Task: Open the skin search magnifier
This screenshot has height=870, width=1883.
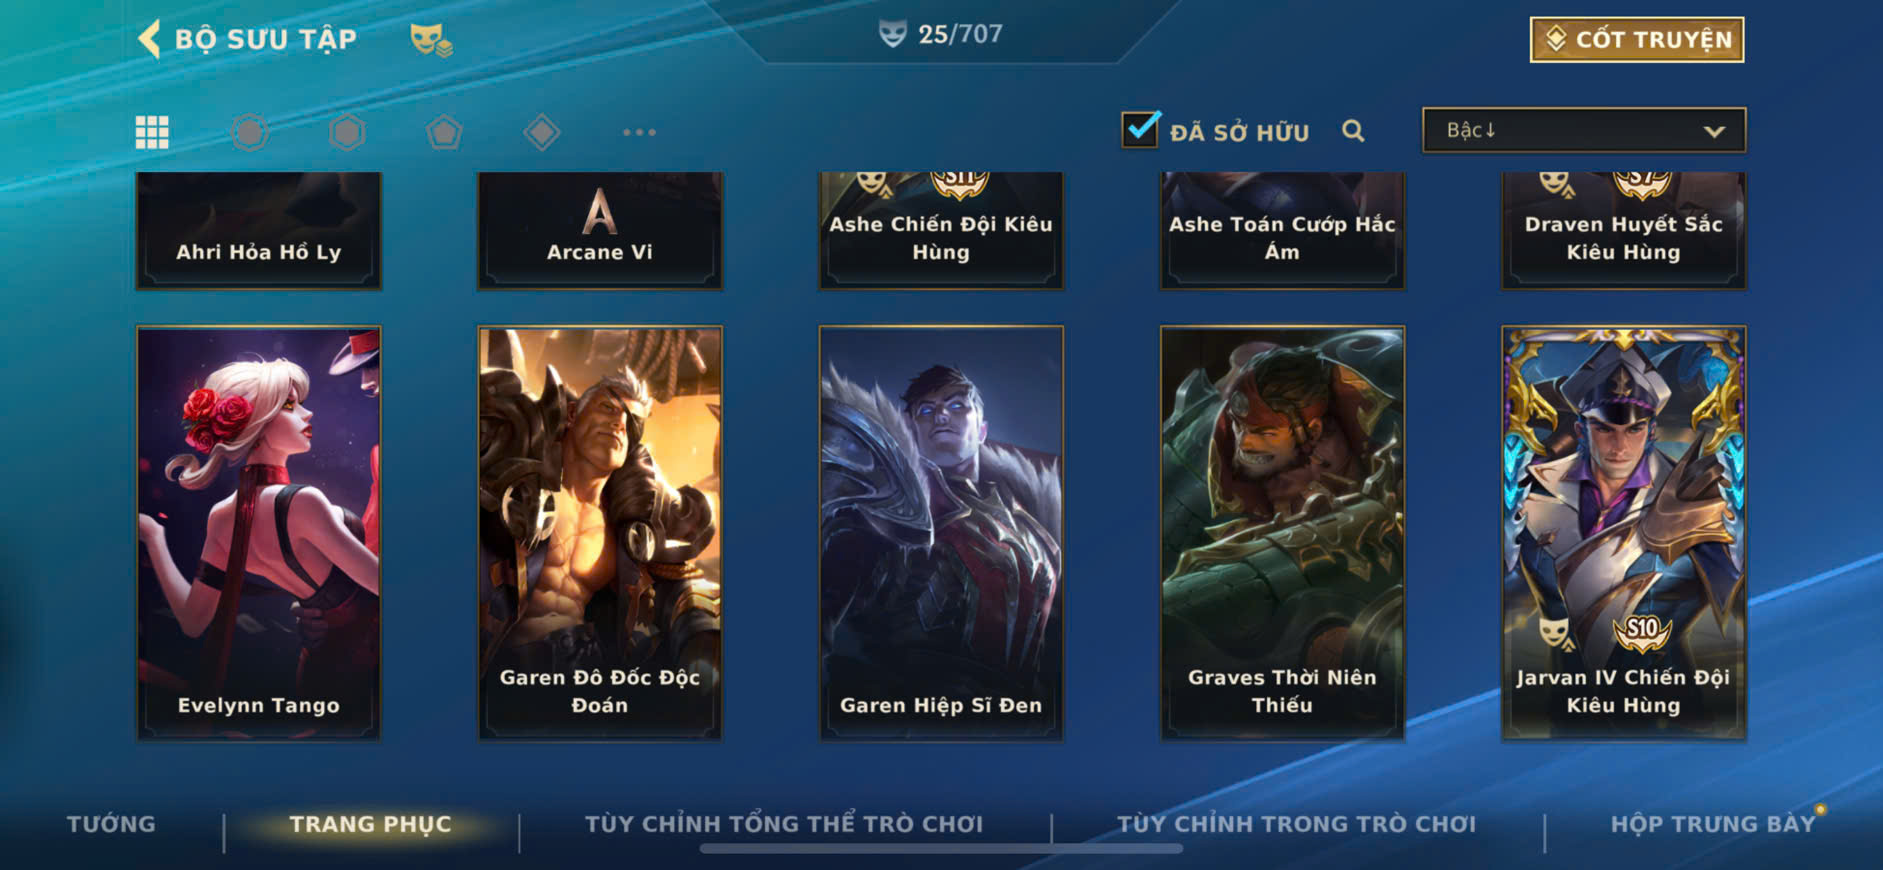Action: coord(1353,131)
